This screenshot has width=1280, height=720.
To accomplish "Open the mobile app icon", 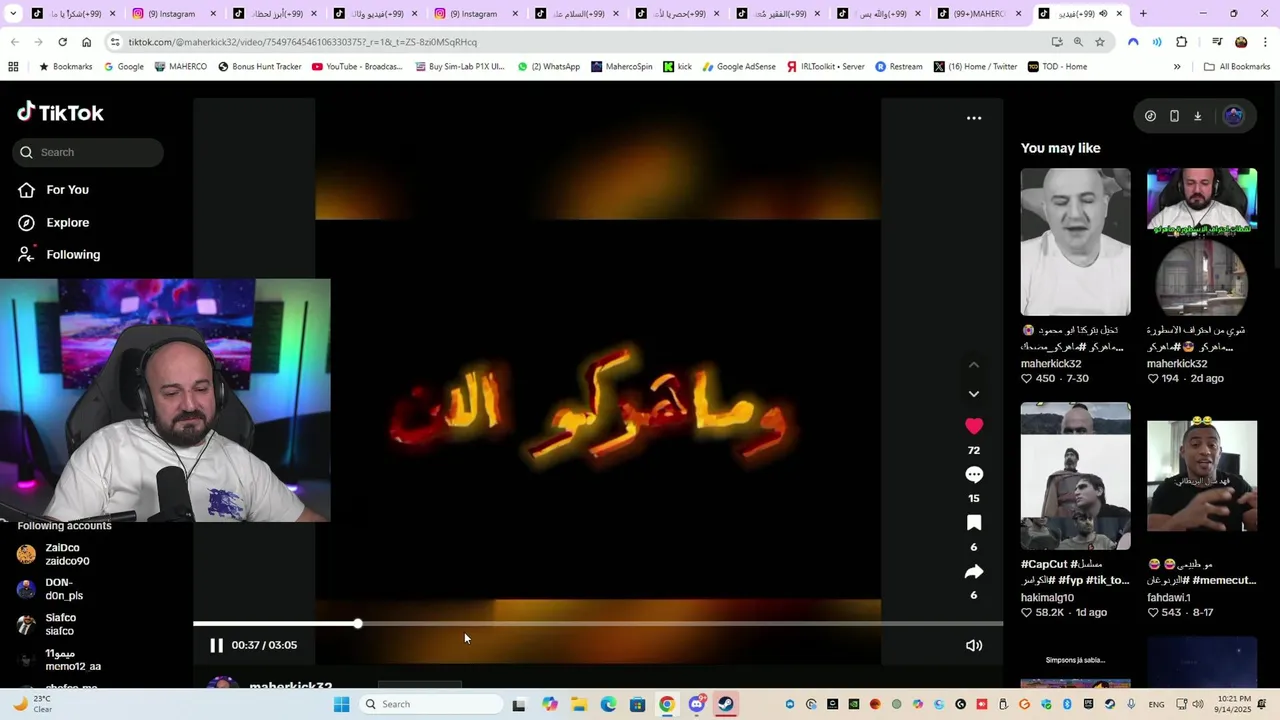I will click(x=1174, y=116).
